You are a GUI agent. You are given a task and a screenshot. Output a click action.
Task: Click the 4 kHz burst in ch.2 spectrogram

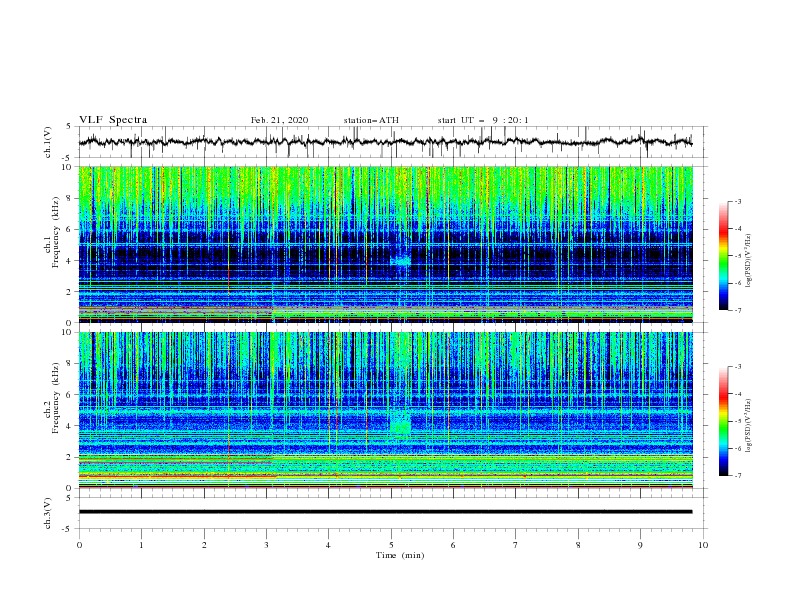click(x=401, y=423)
